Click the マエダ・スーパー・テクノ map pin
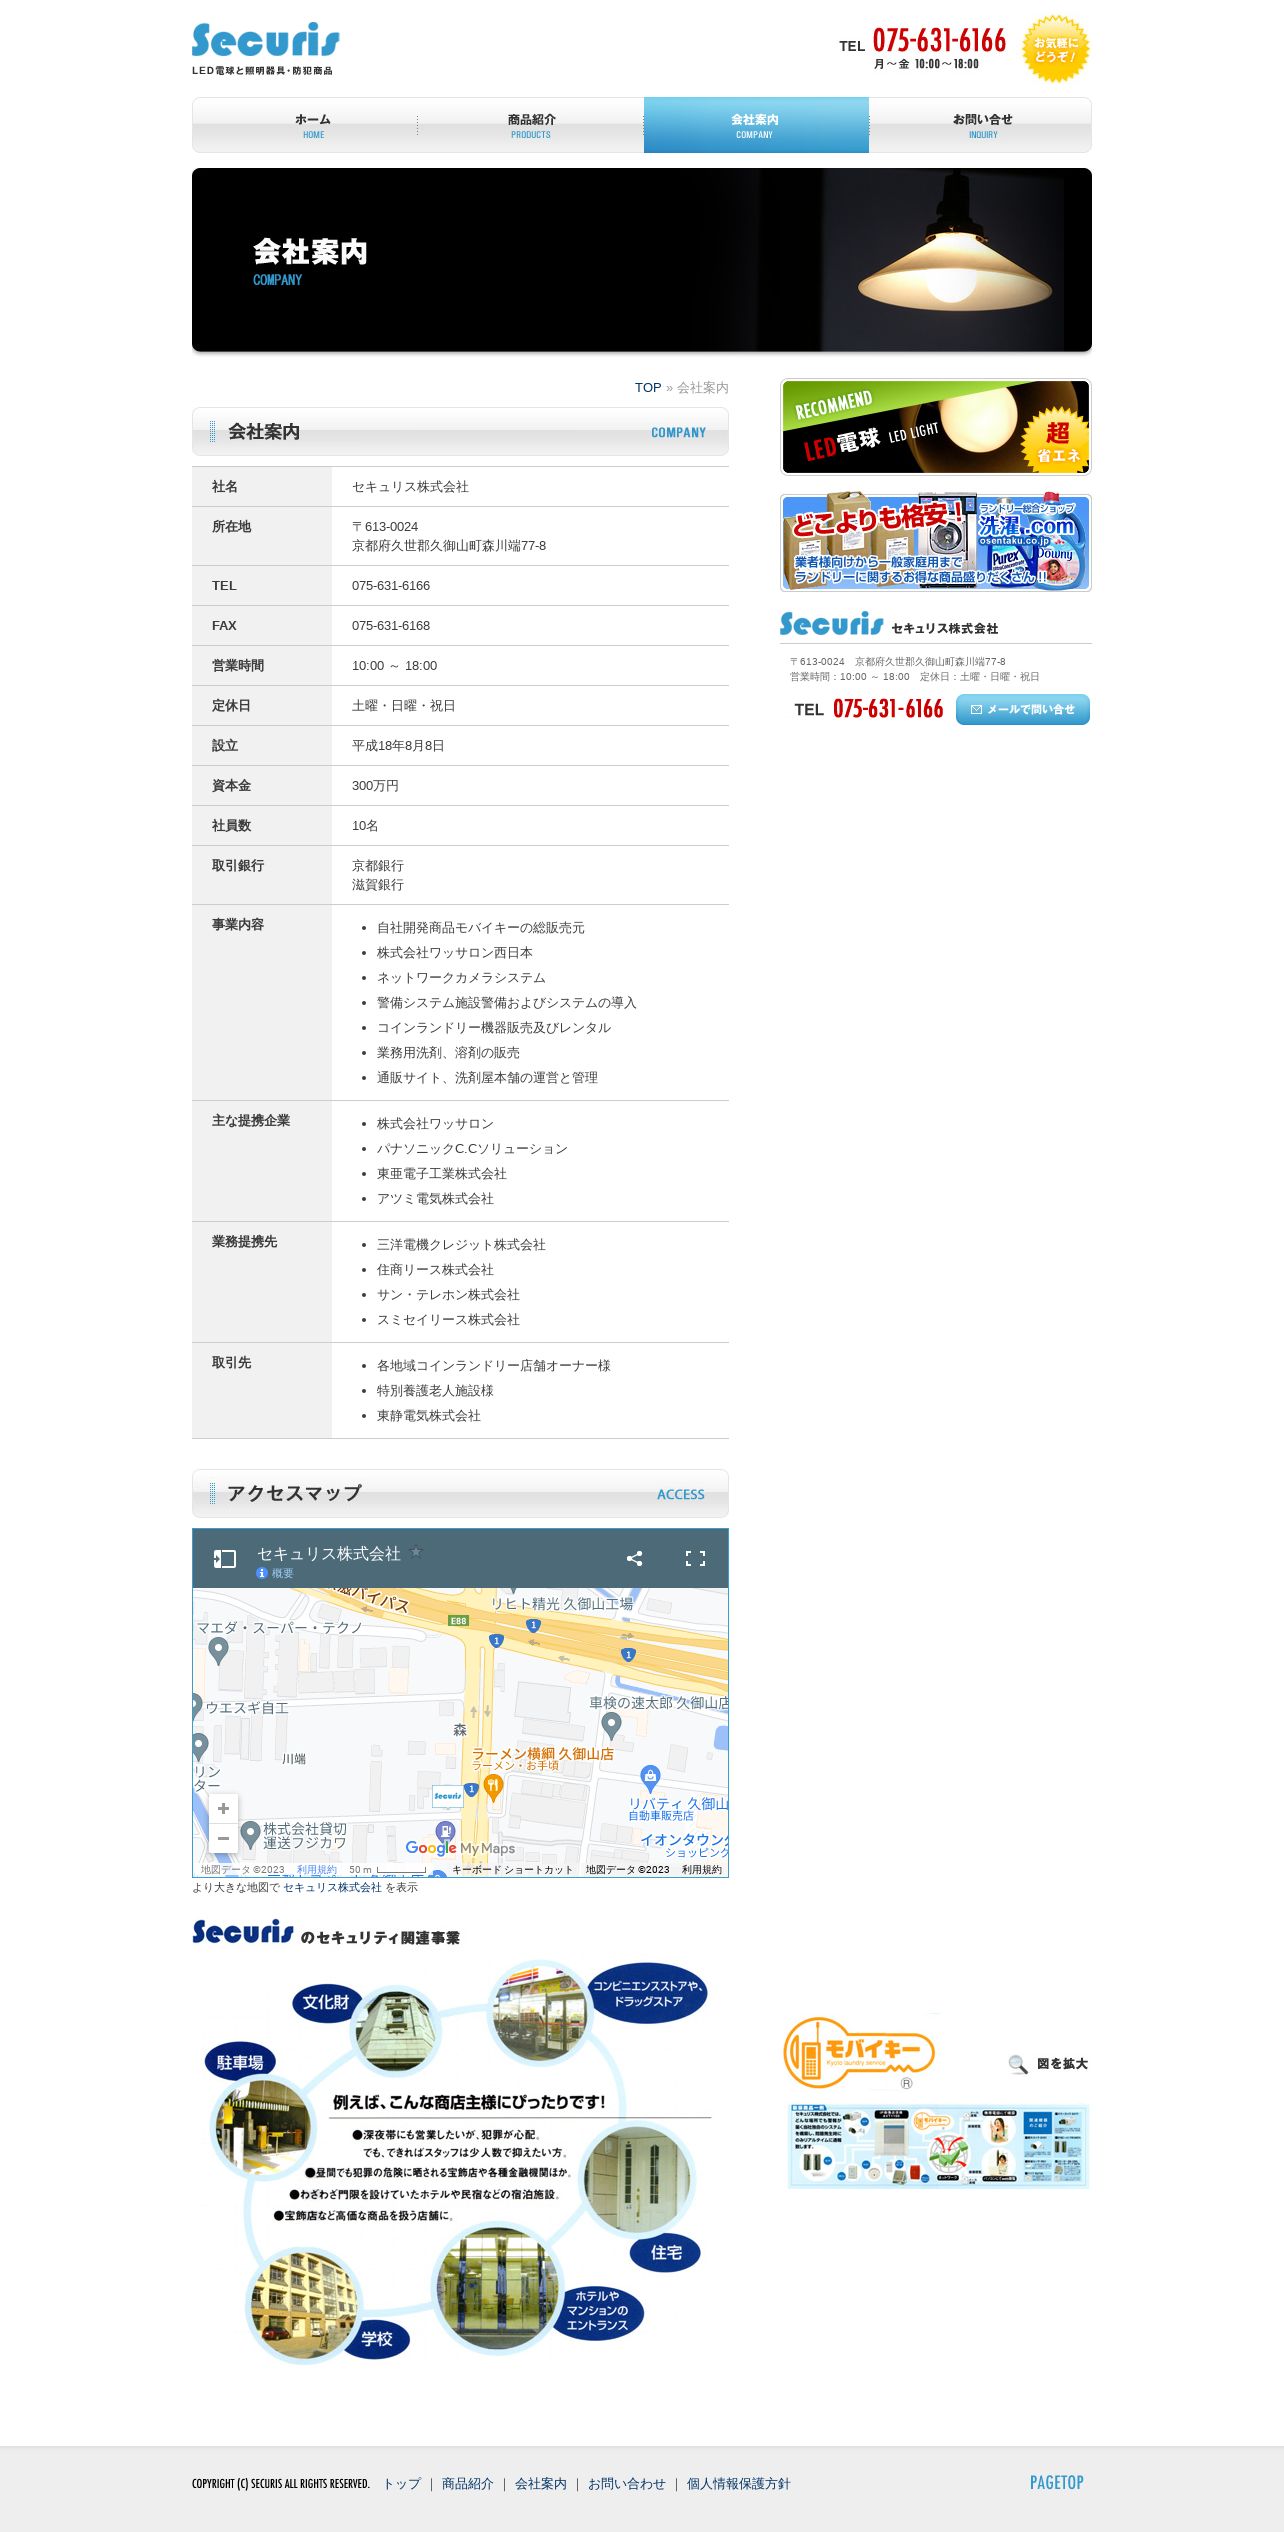The image size is (1284, 2532). coord(218,1651)
